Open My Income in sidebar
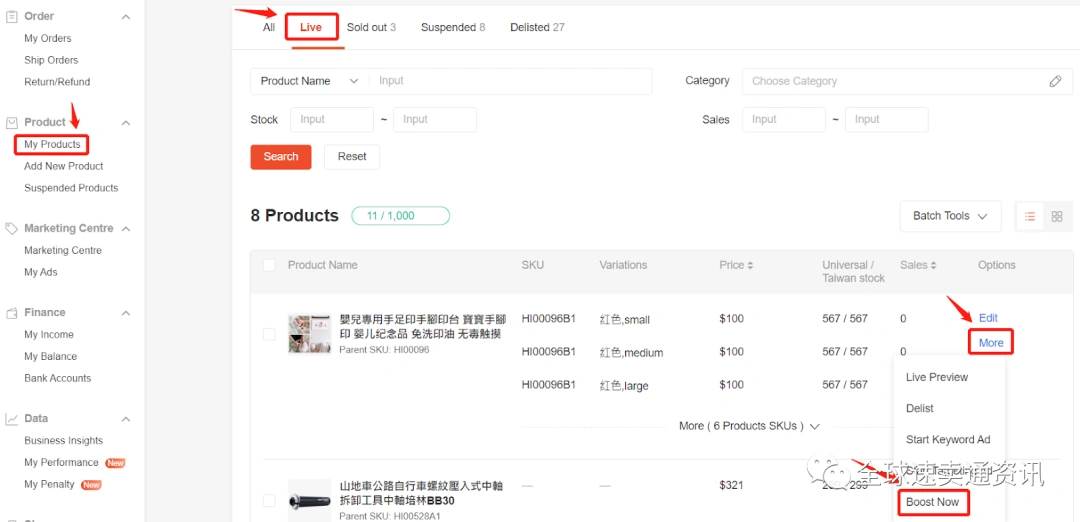 [49, 335]
